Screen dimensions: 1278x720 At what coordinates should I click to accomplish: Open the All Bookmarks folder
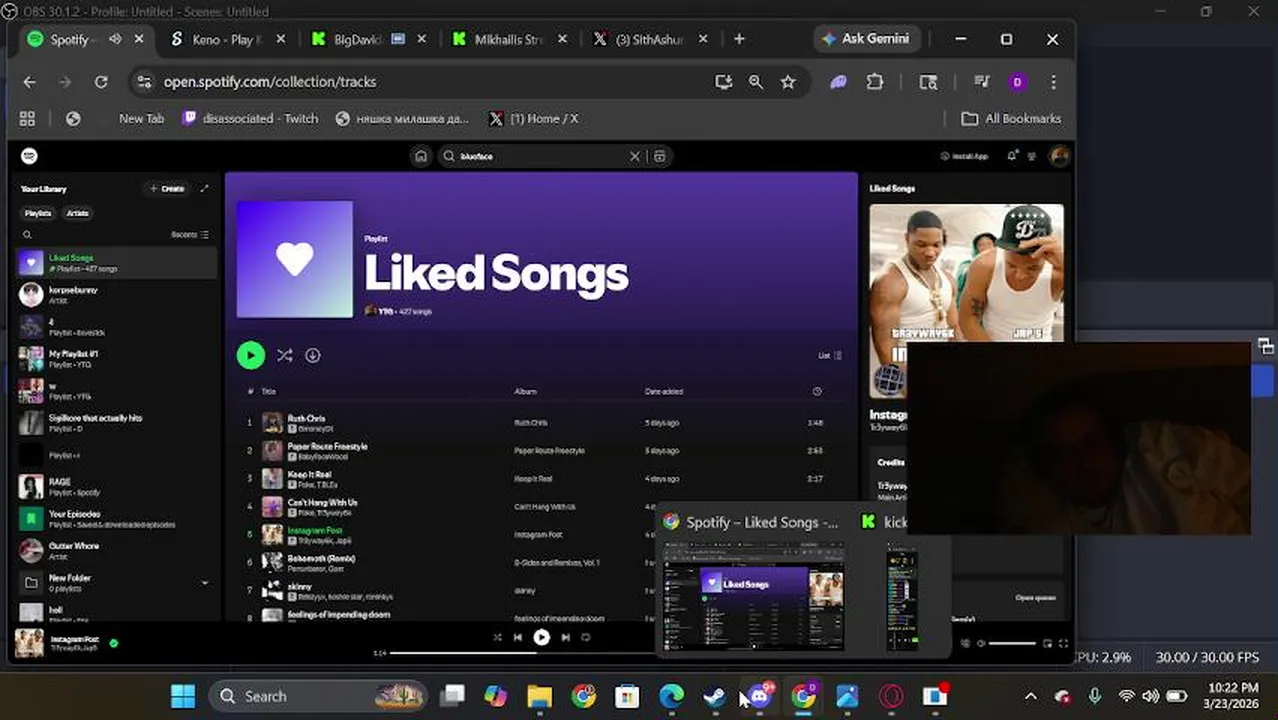click(1011, 118)
